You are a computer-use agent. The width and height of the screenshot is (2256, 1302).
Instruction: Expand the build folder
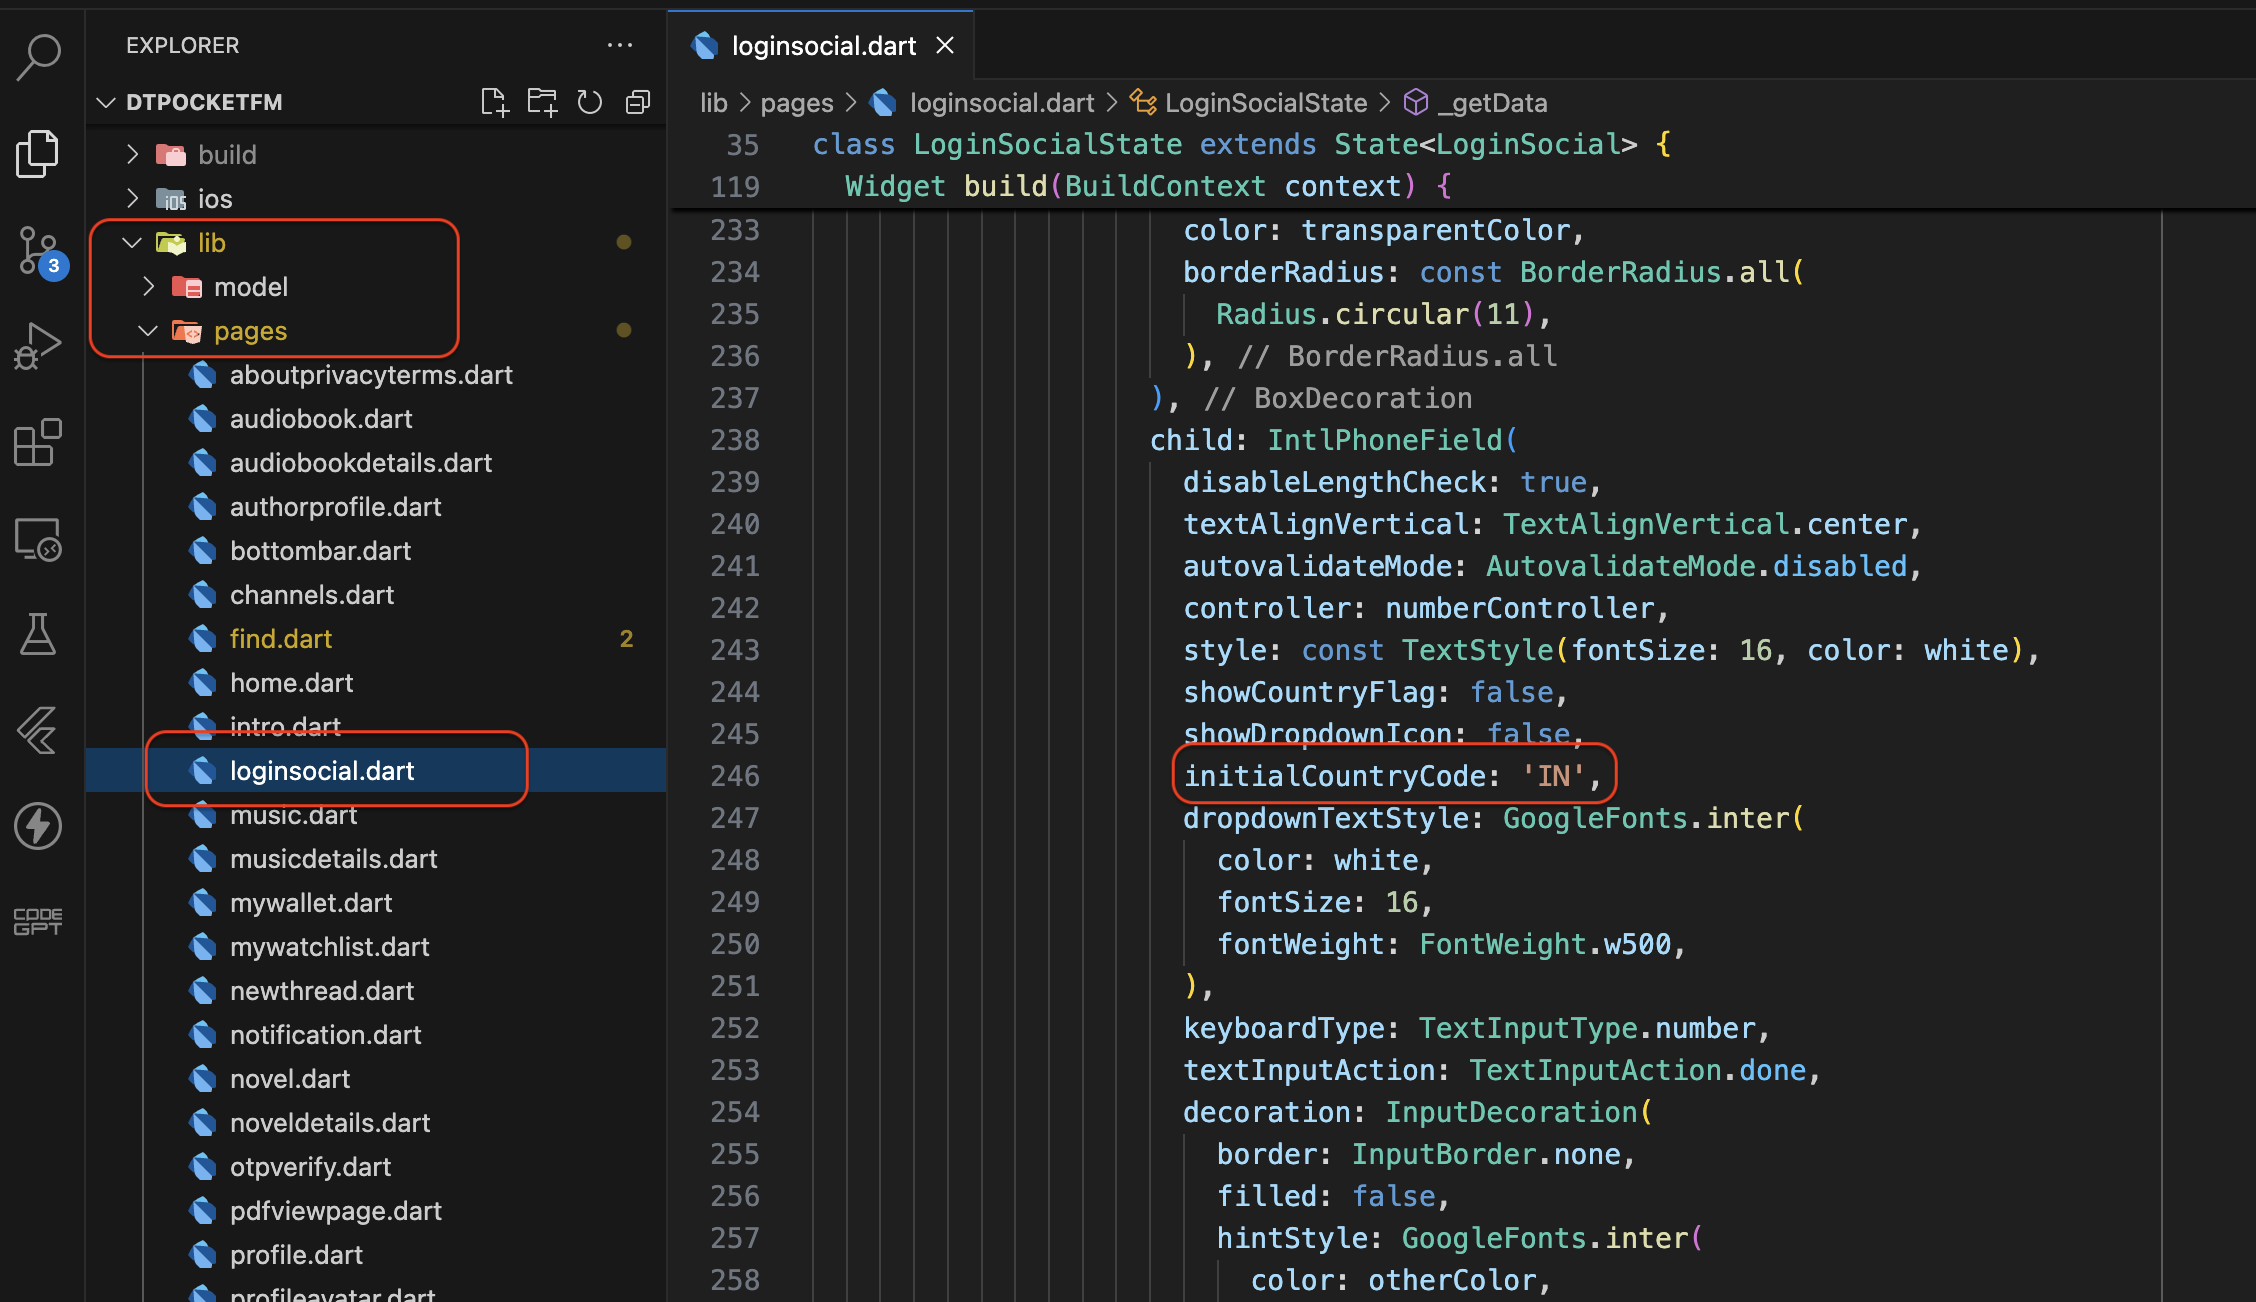[133, 154]
